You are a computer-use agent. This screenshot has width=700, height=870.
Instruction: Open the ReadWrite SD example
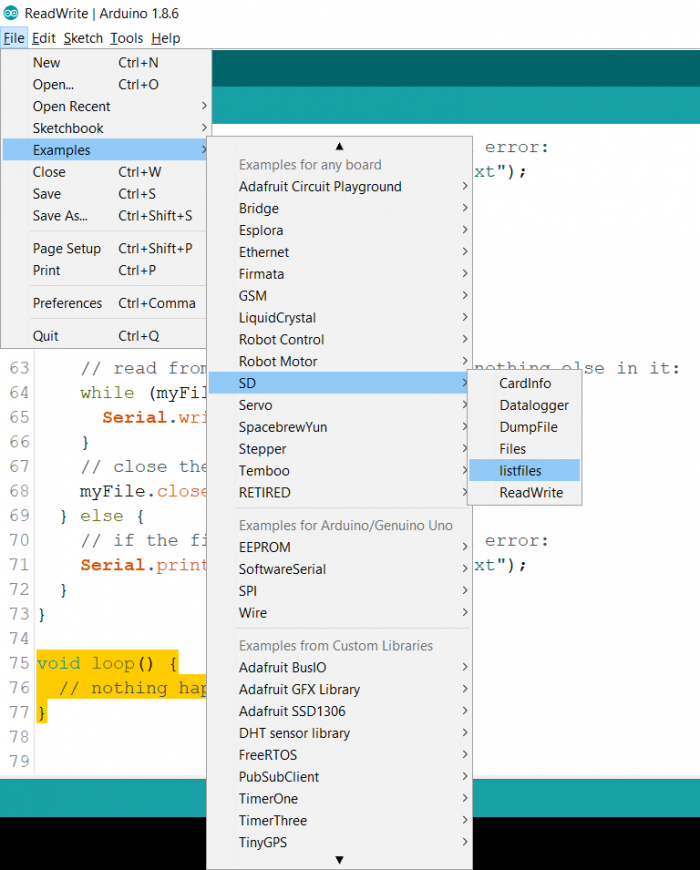tap(525, 492)
